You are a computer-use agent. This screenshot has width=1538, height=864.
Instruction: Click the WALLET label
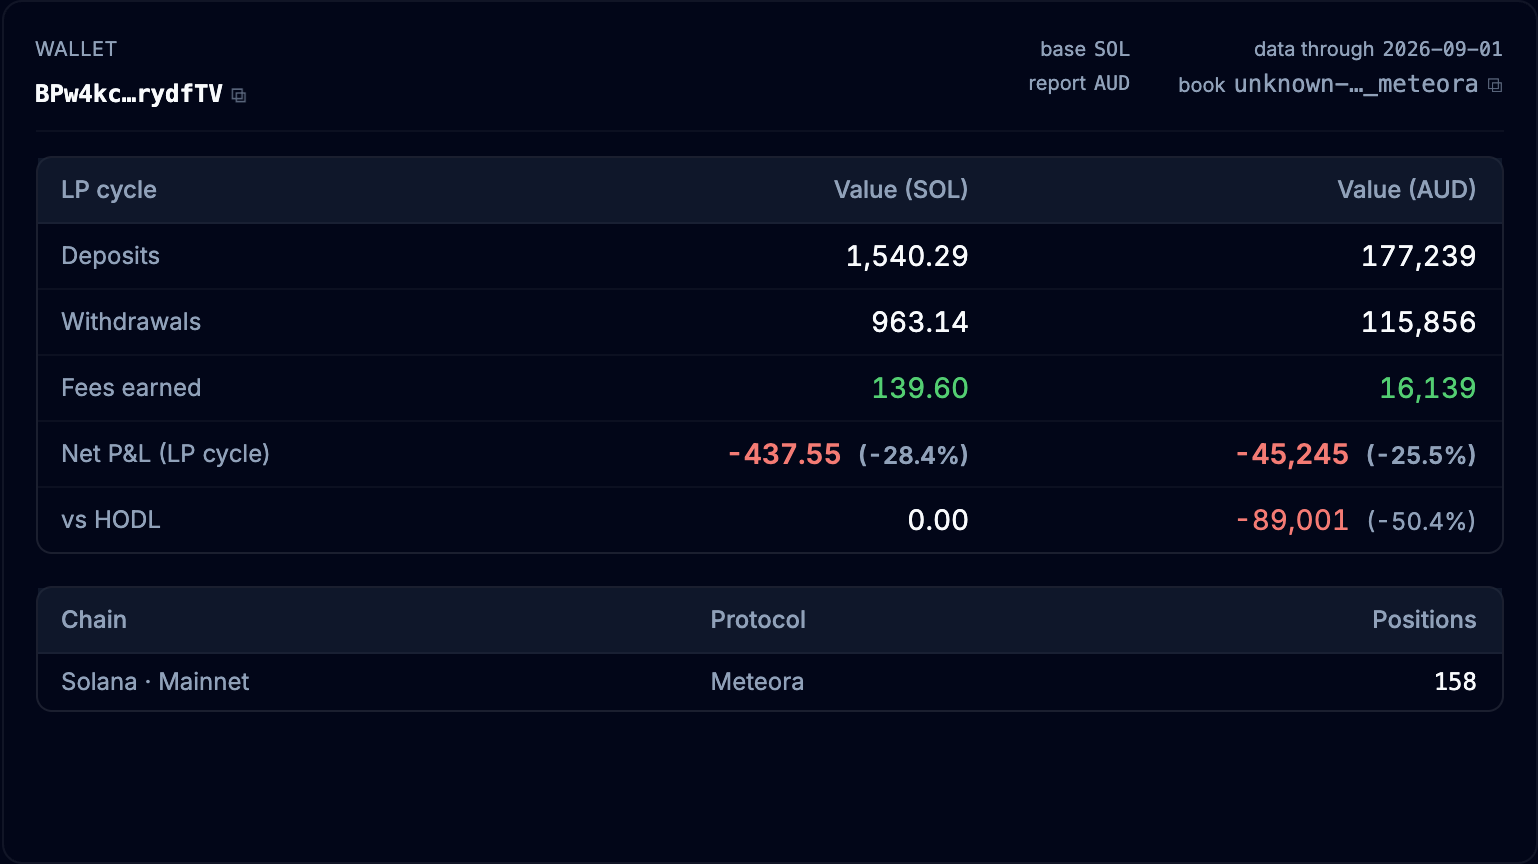coord(76,49)
